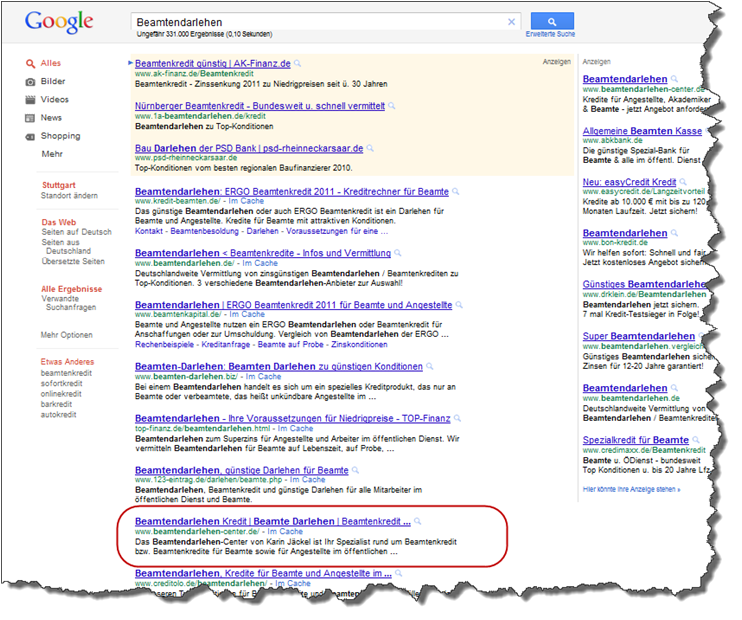Preview icon beside AK-Finanz.de ad
The height and width of the screenshot is (620, 742).
298,63
